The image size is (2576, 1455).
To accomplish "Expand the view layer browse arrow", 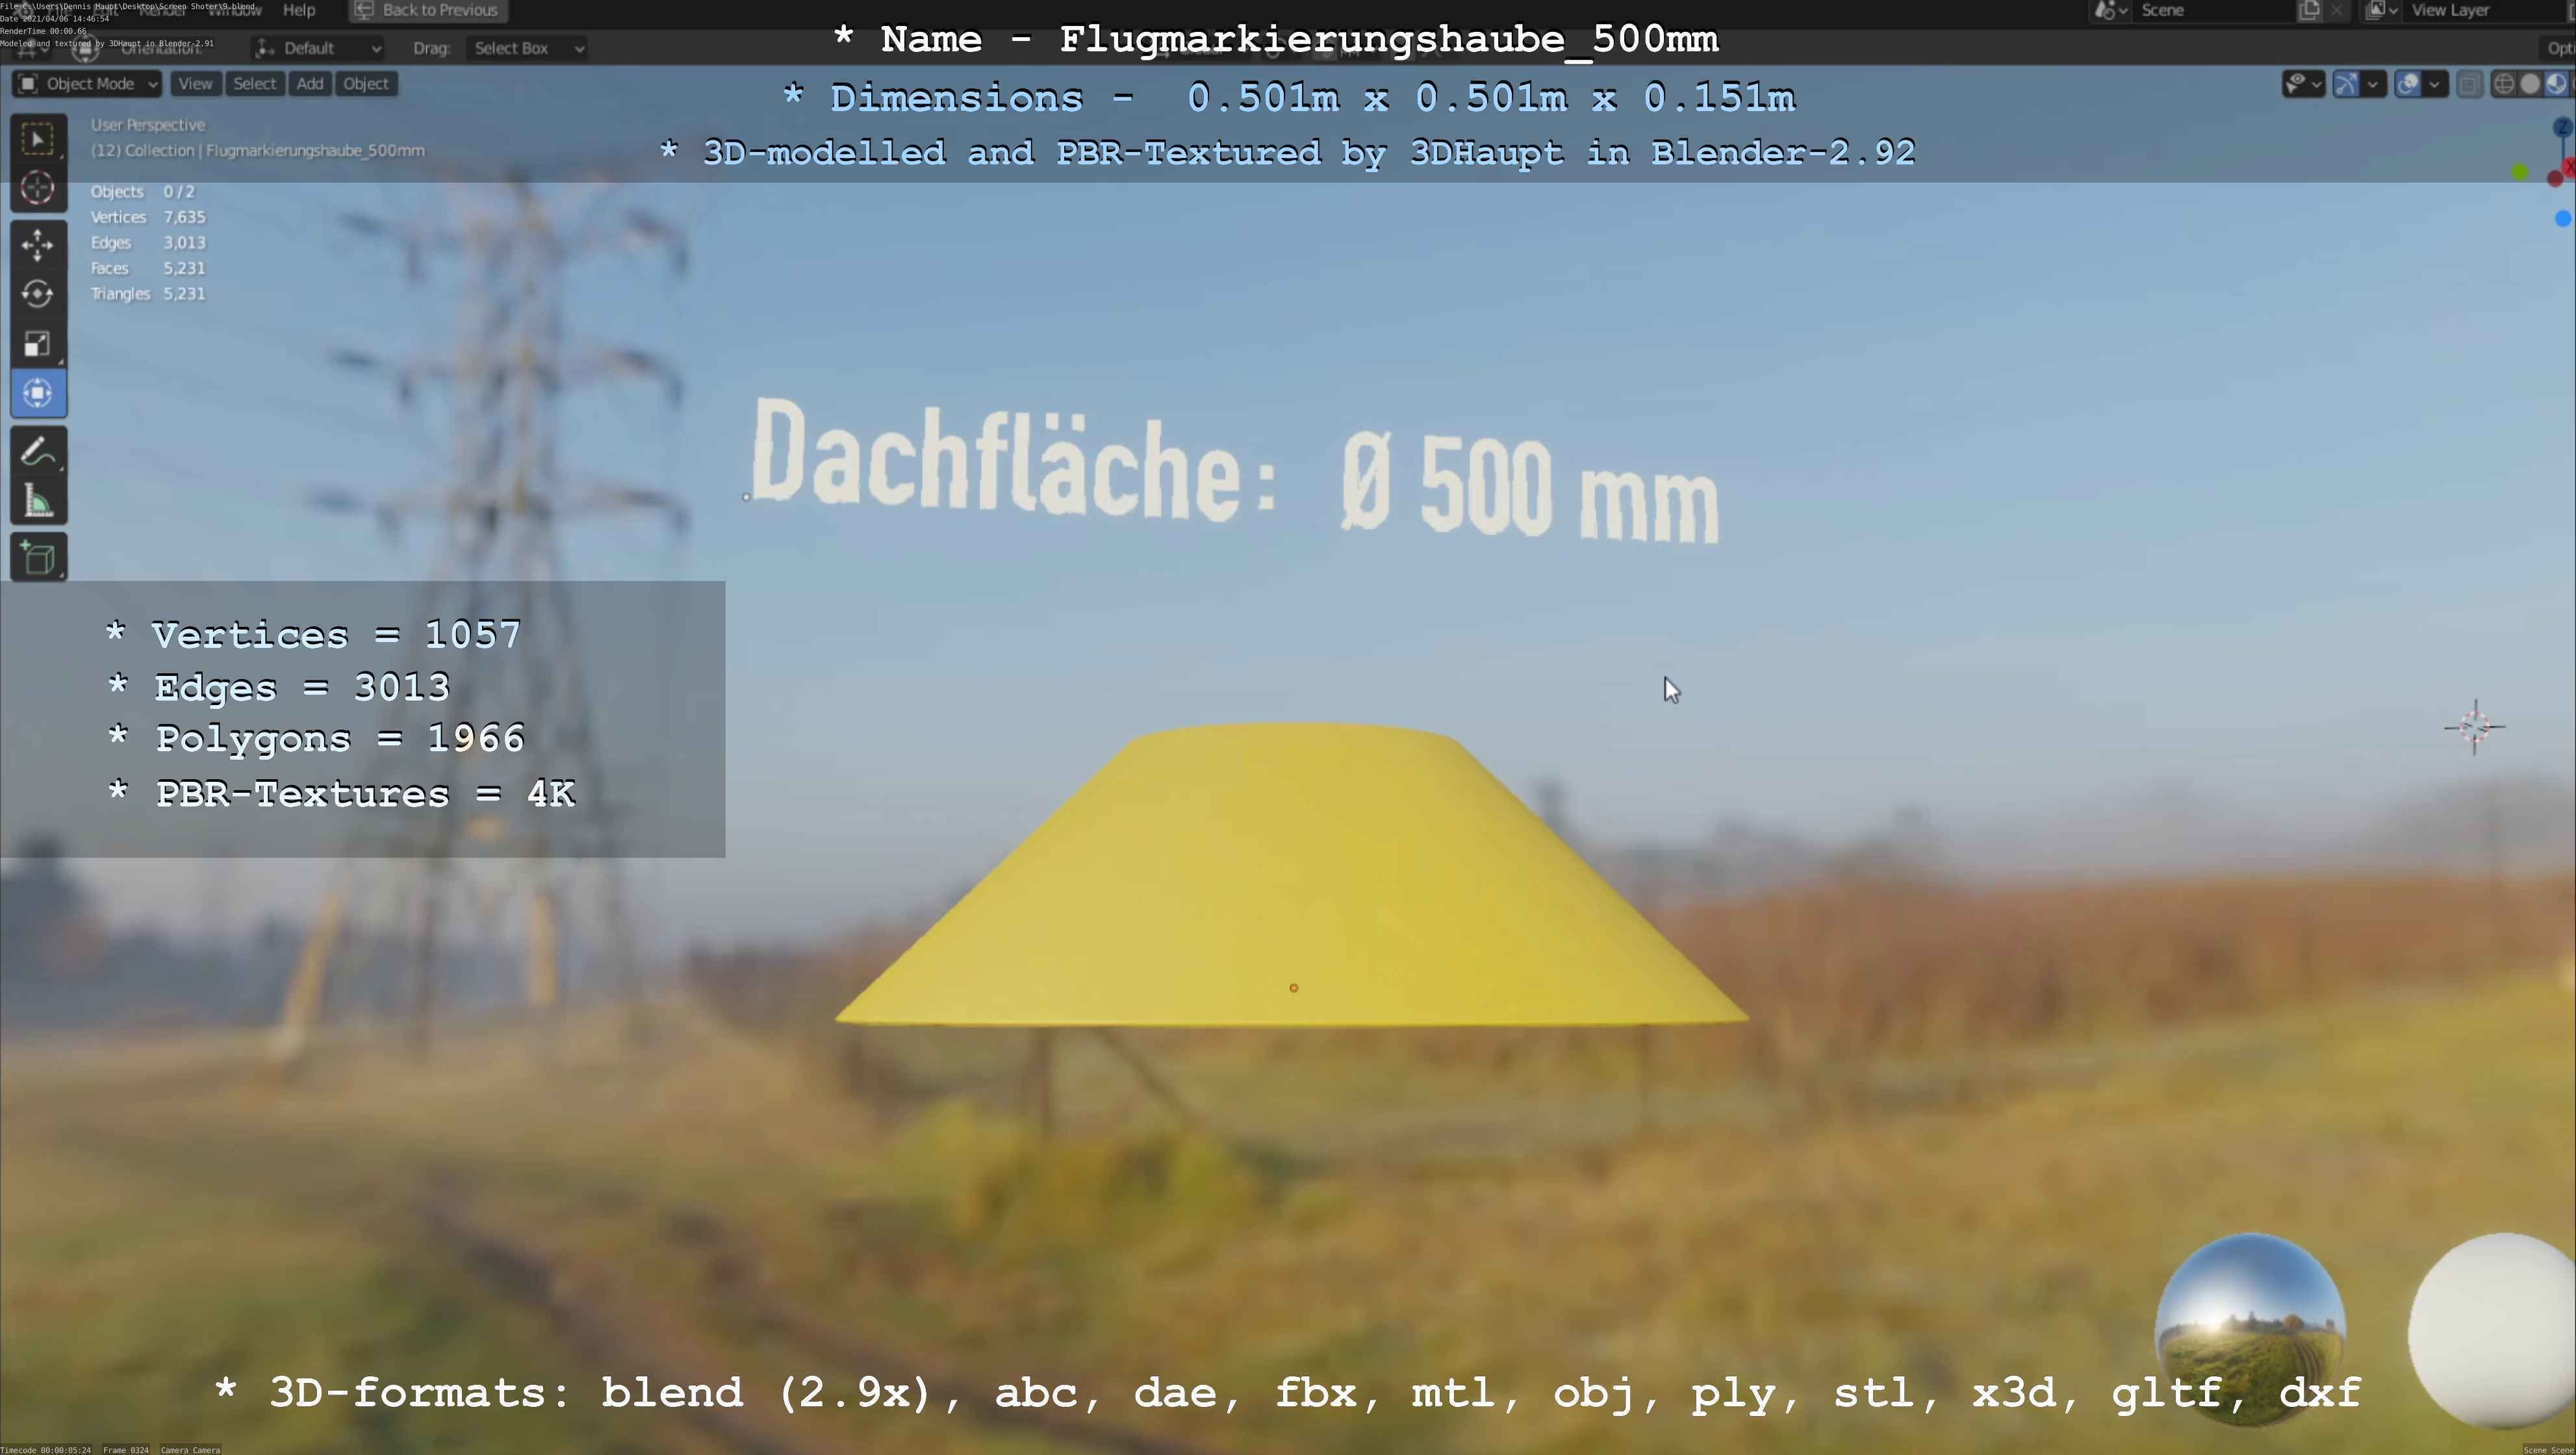I will [2393, 10].
